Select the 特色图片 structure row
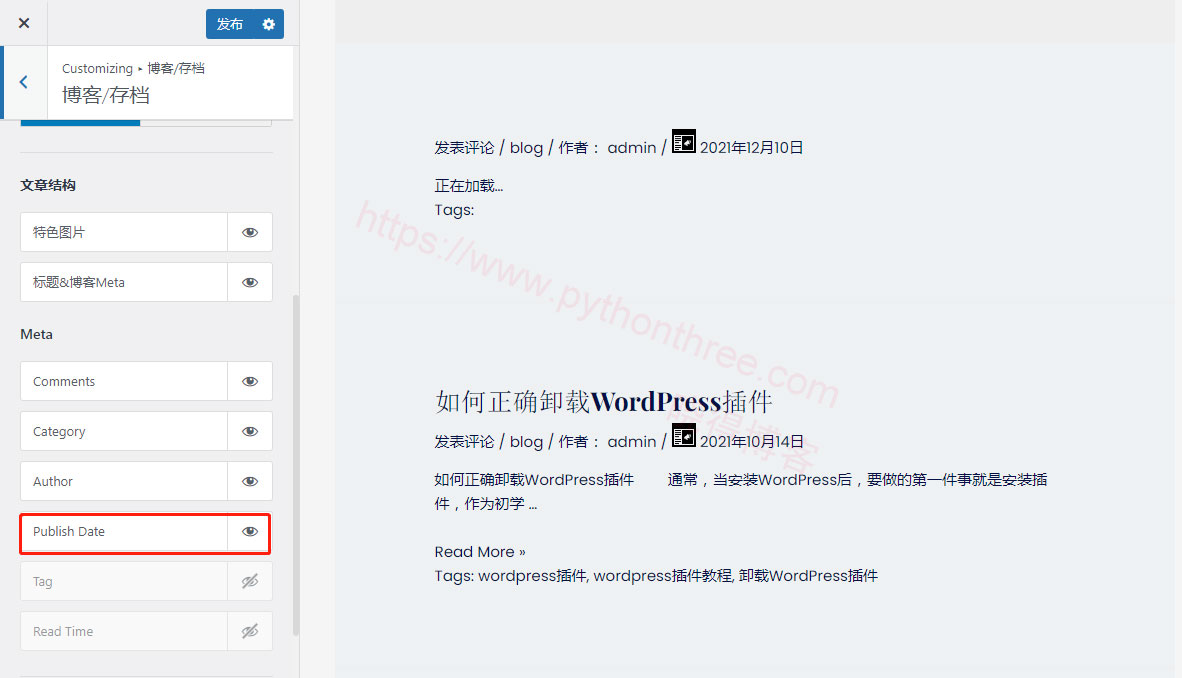 tap(124, 232)
